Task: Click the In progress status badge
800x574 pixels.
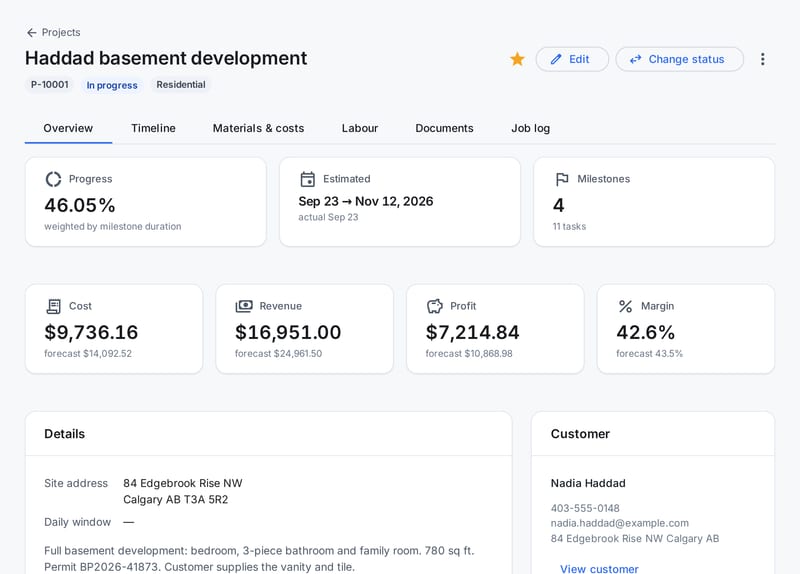Action: click(112, 85)
